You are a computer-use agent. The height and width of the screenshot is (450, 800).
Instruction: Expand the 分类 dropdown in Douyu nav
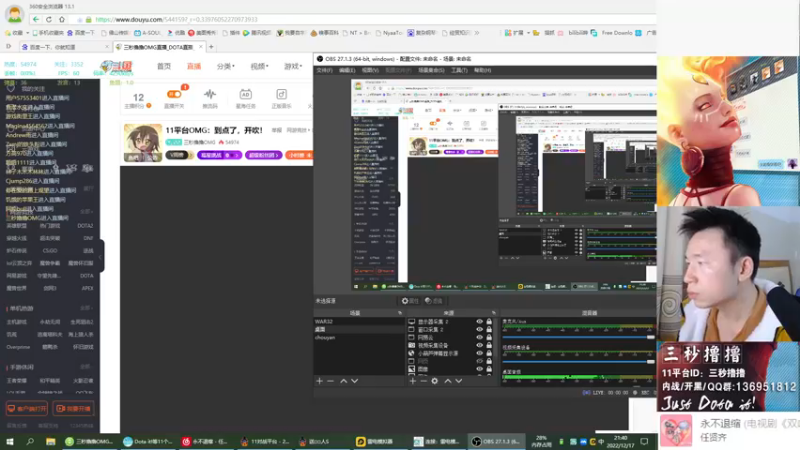tap(226, 66)
